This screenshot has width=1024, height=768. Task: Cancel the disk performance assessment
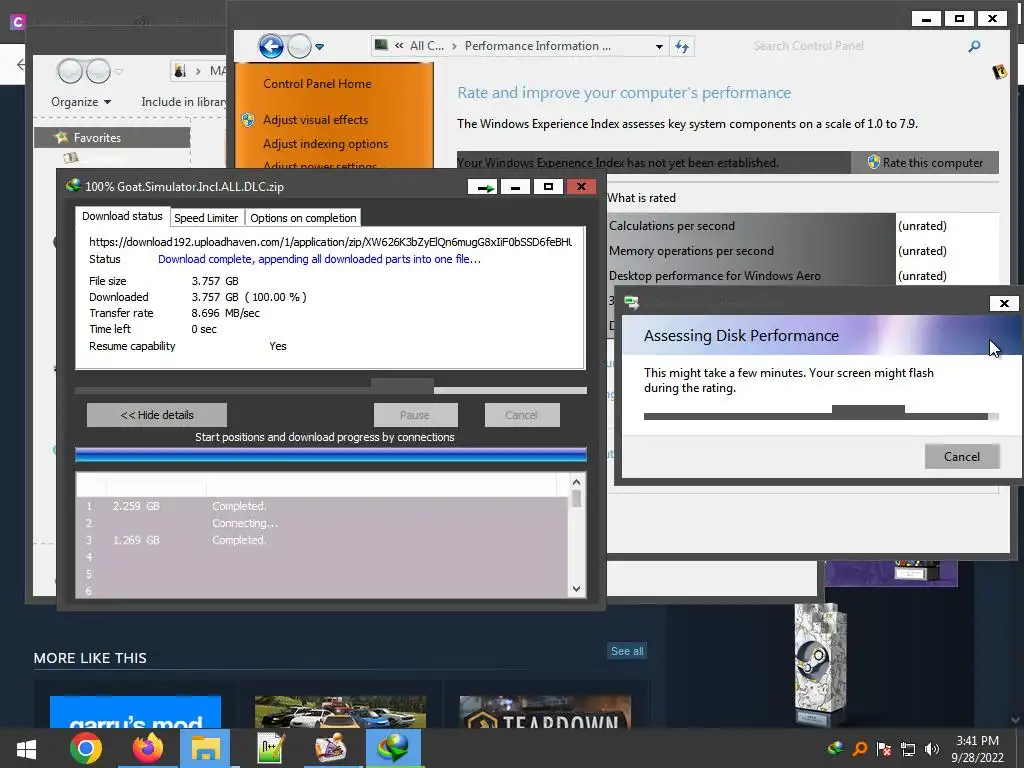point(962,456)
